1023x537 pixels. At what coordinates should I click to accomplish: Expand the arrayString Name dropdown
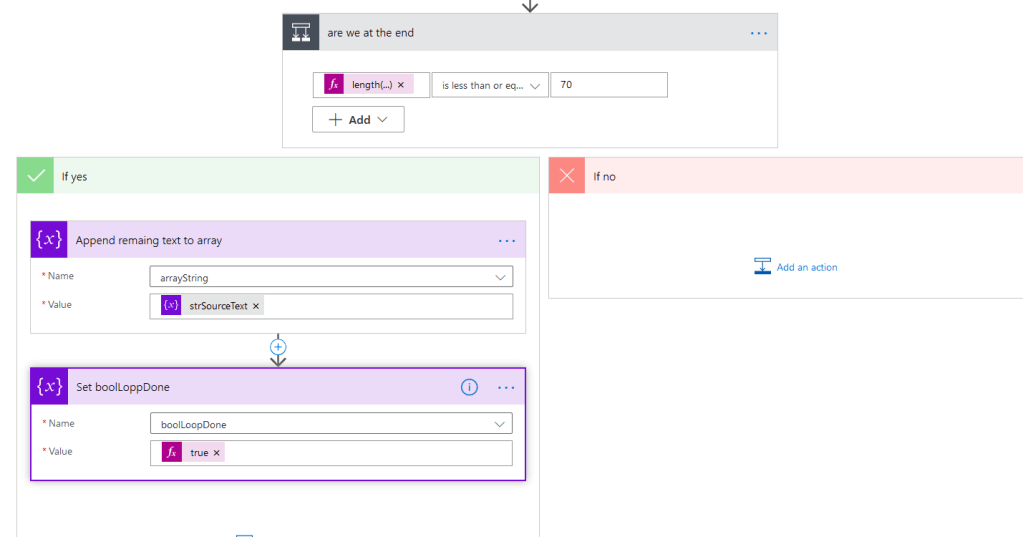pos(500,277)
